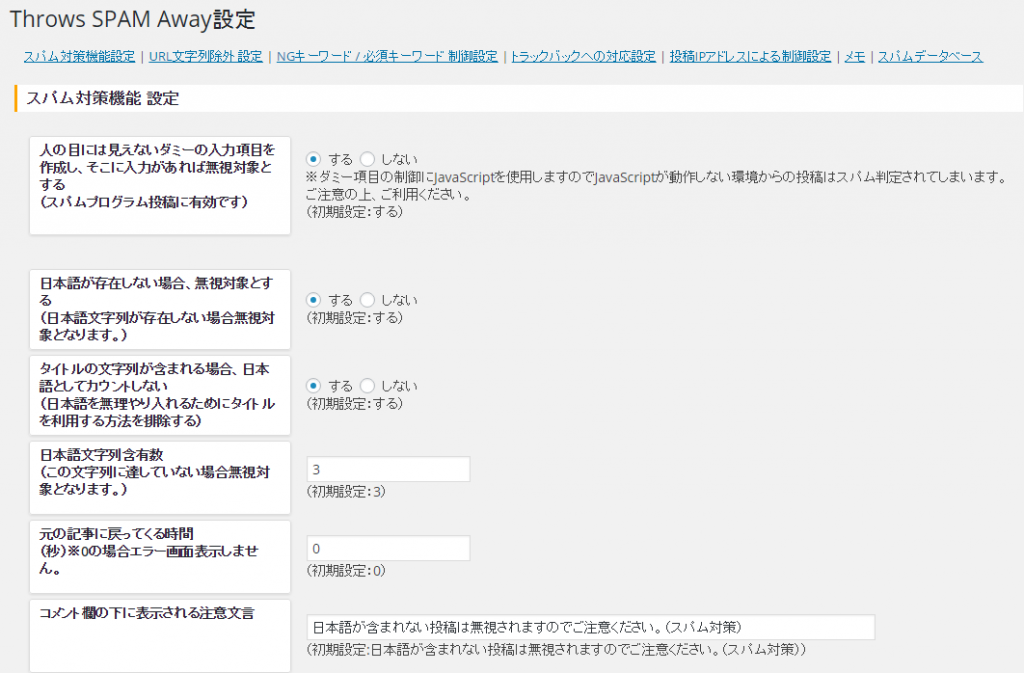Screen dimensions: 1024x673
Task: Click the Throws SPAM Away設定 page title
Action: pyautogui.click(x=133, y=19)
